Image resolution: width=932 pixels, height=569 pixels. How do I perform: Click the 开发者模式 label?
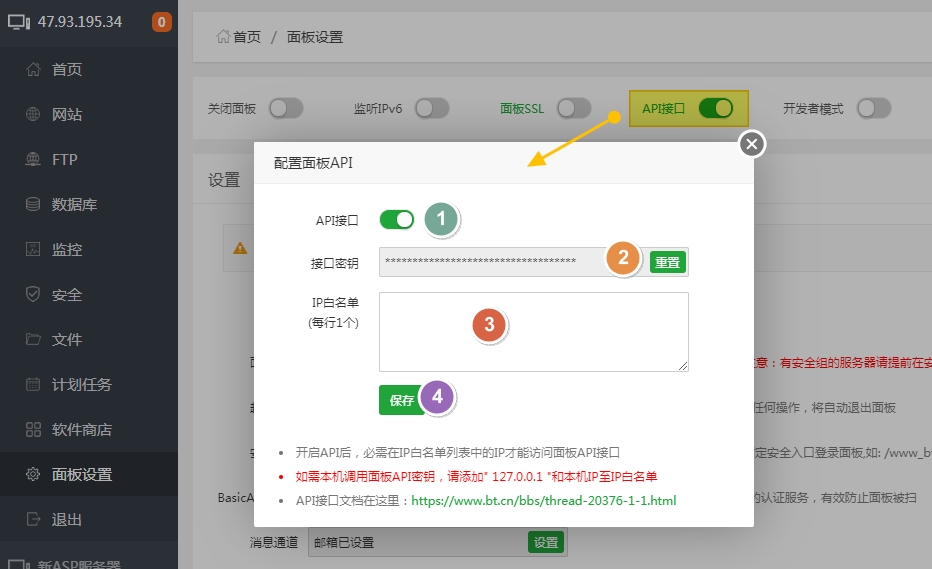pos(813,109)
